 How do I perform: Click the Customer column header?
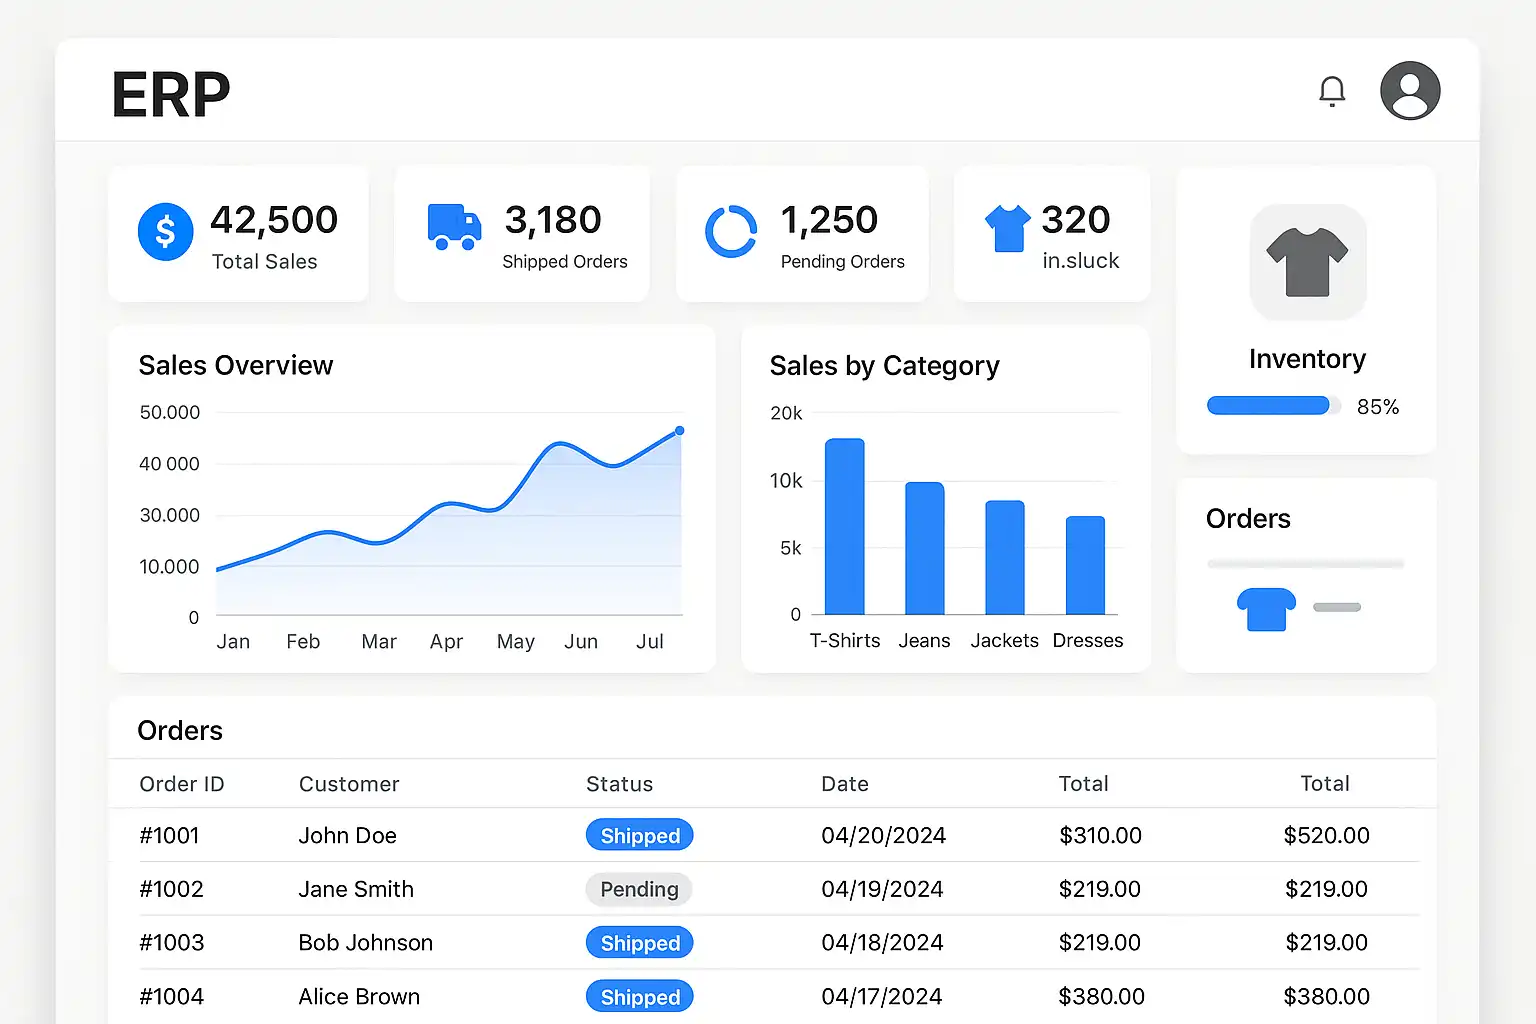point(349,784)
